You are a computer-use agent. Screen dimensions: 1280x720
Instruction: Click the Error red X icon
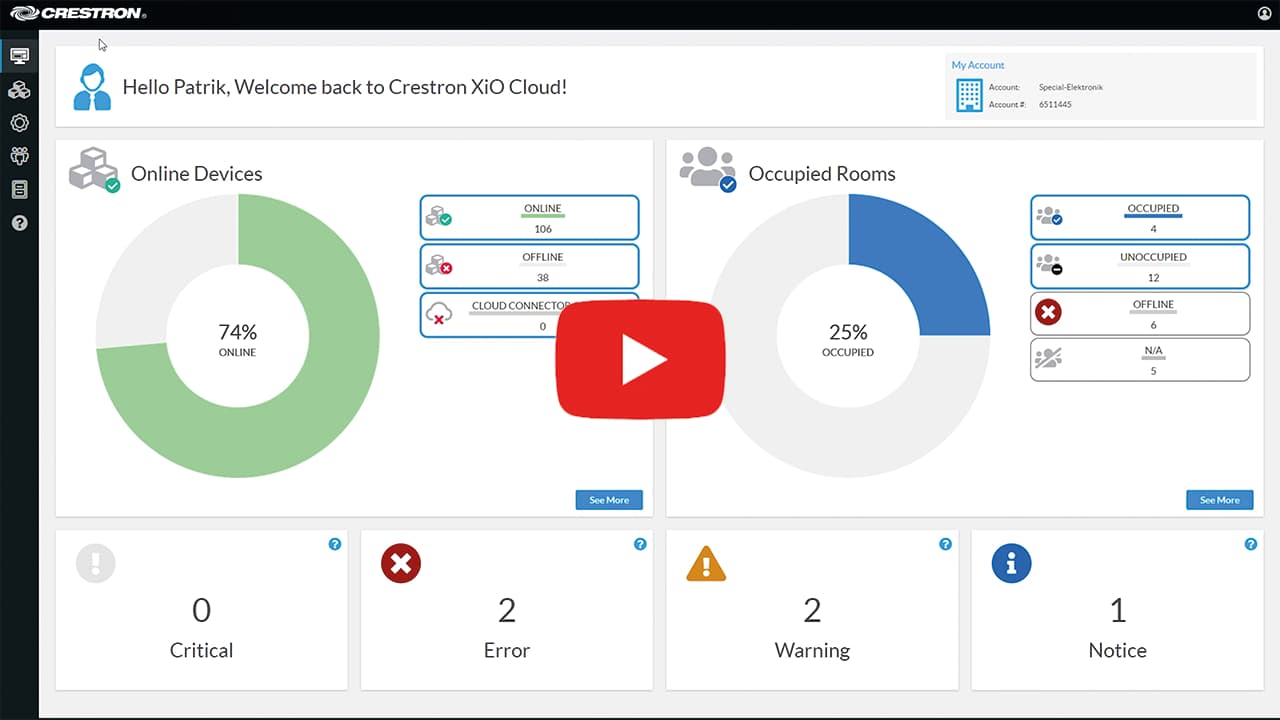pos(401,563)
